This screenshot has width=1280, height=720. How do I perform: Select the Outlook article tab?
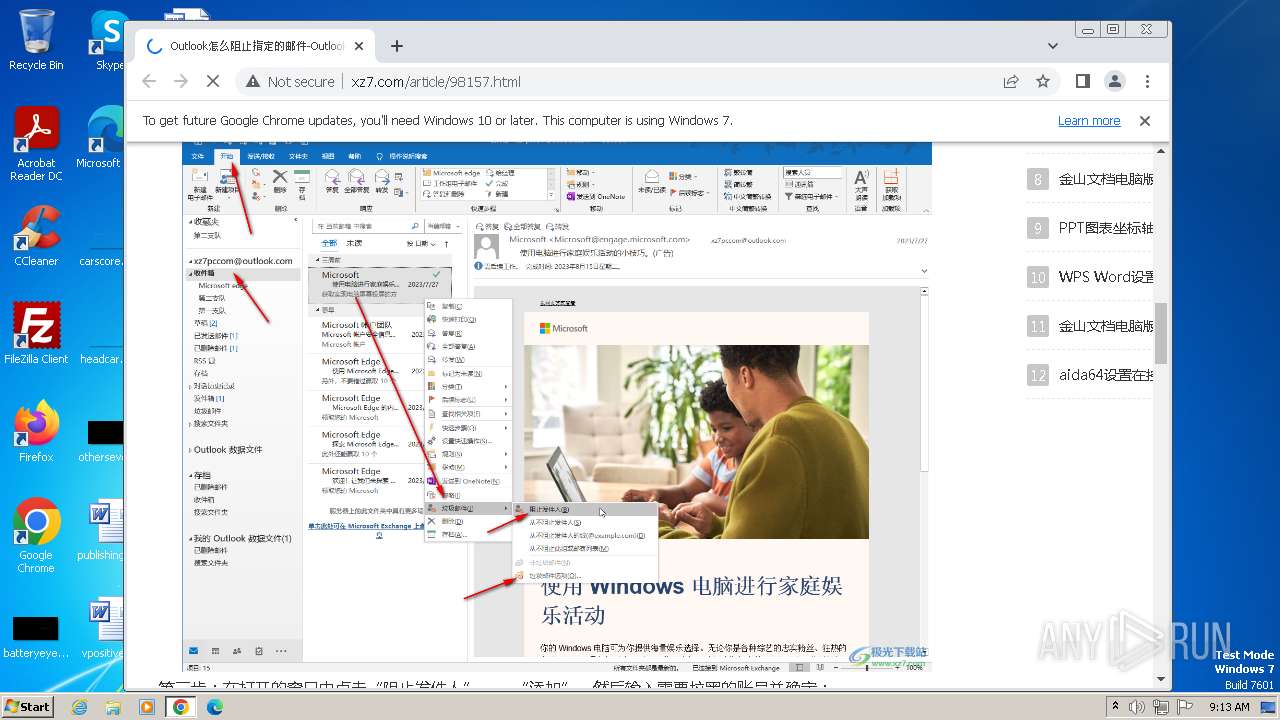pos(256,46)
